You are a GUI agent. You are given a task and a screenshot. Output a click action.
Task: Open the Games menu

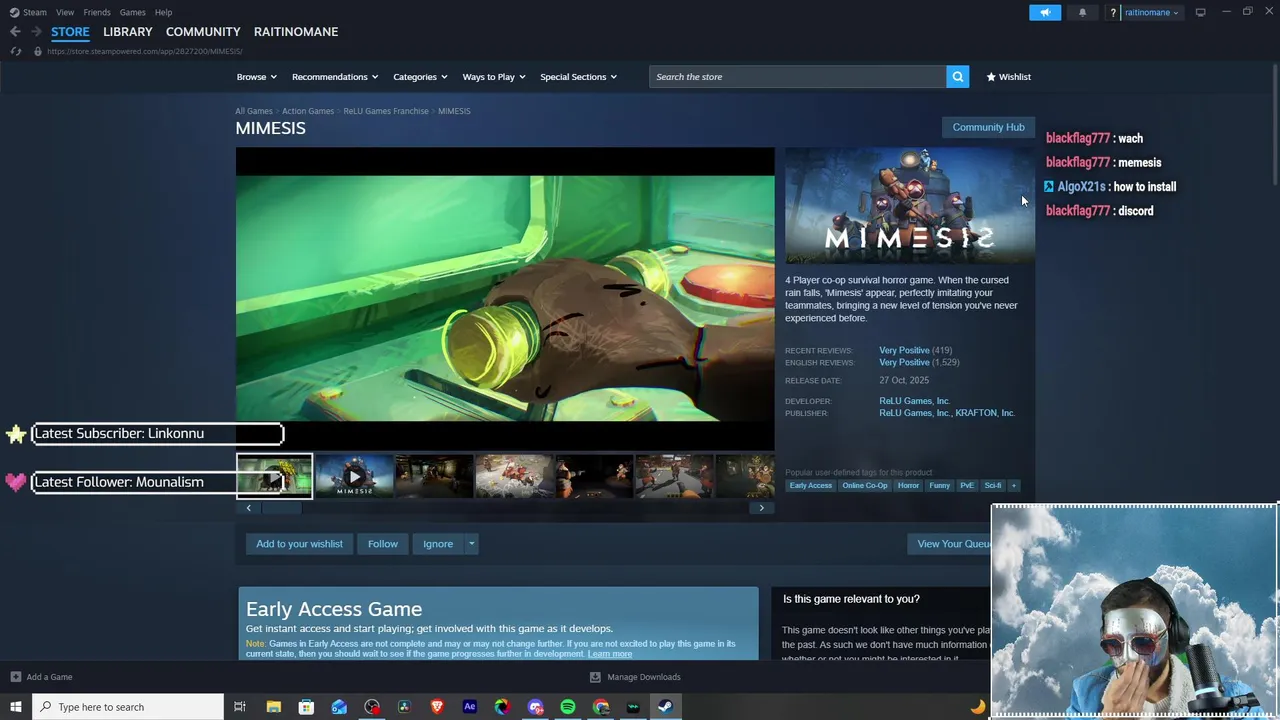coord(132,12)
